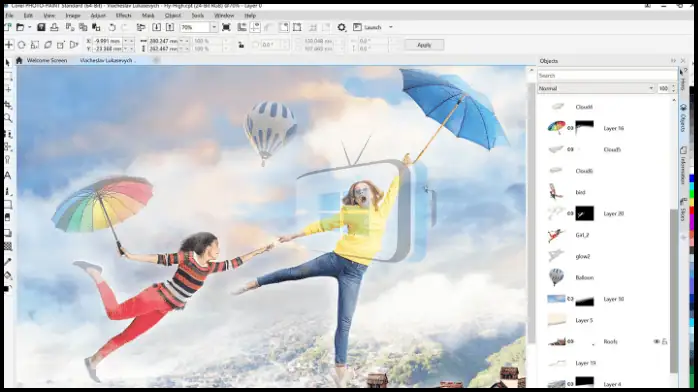Viewport: 698px width, 392px height.
Task: Choose the perspective mode icon on property bar
Action: tap(74, 45)
